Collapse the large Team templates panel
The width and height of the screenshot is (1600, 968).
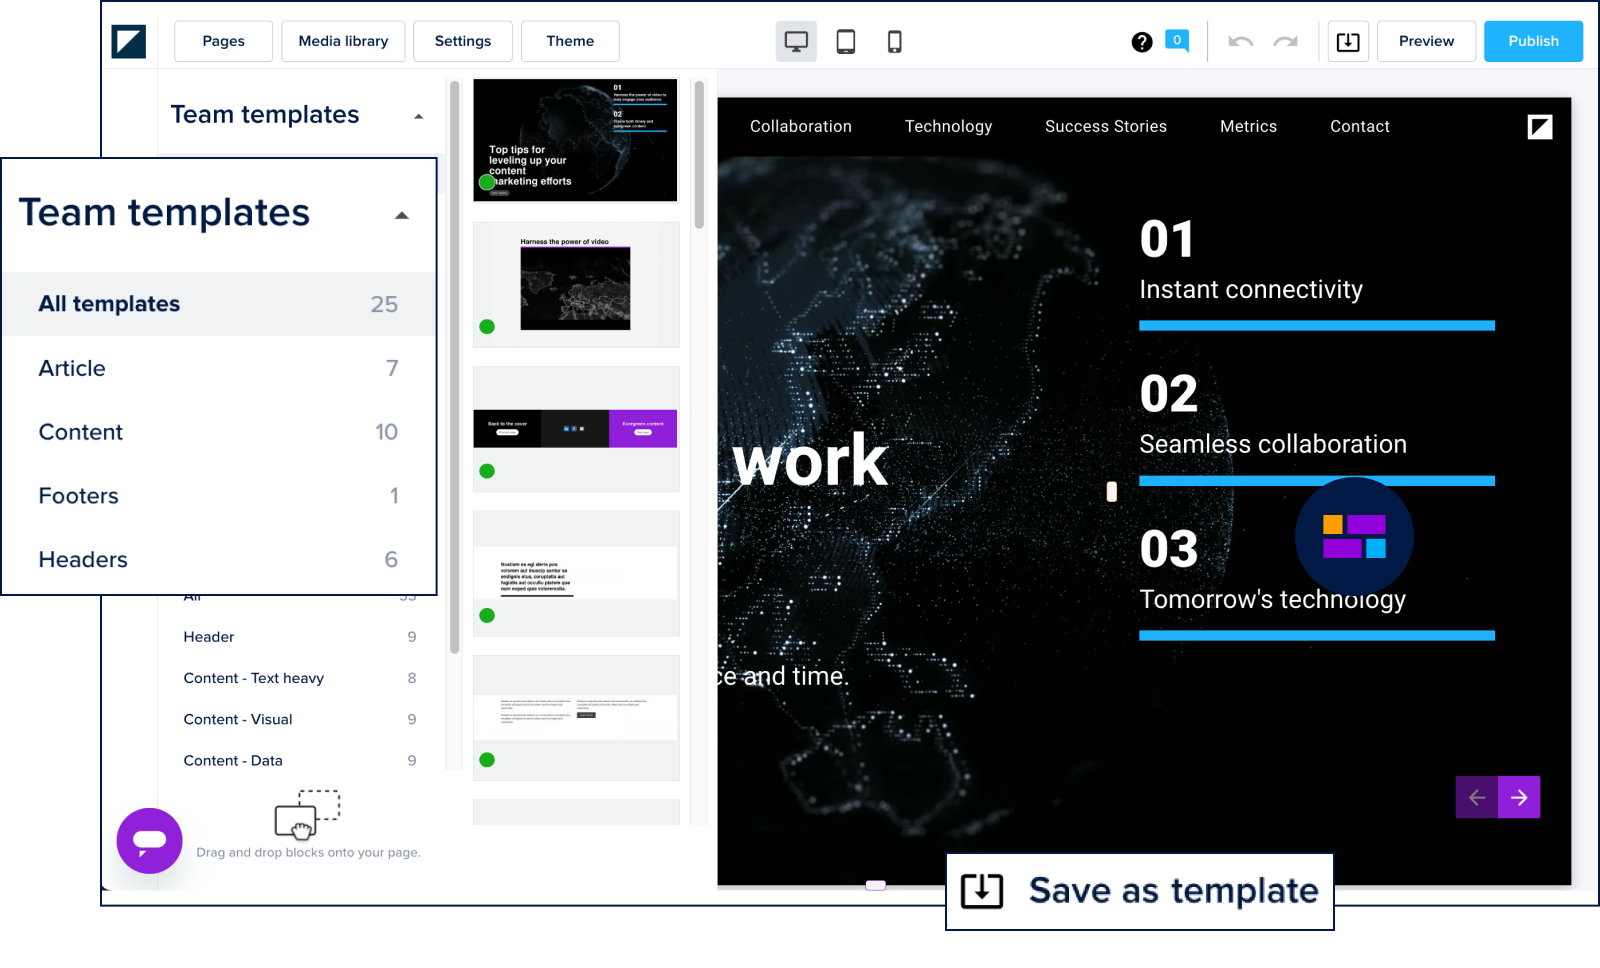(x=402, y=215)
